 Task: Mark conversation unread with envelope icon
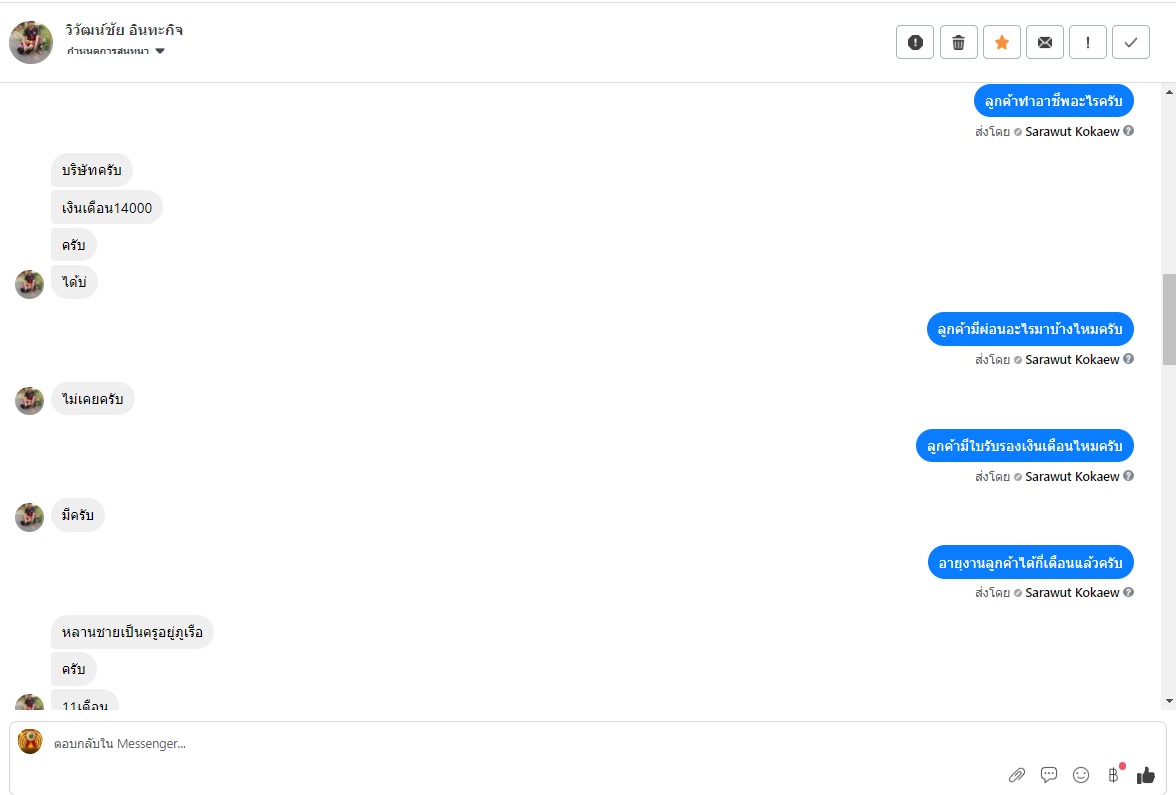coord(1044,42)
